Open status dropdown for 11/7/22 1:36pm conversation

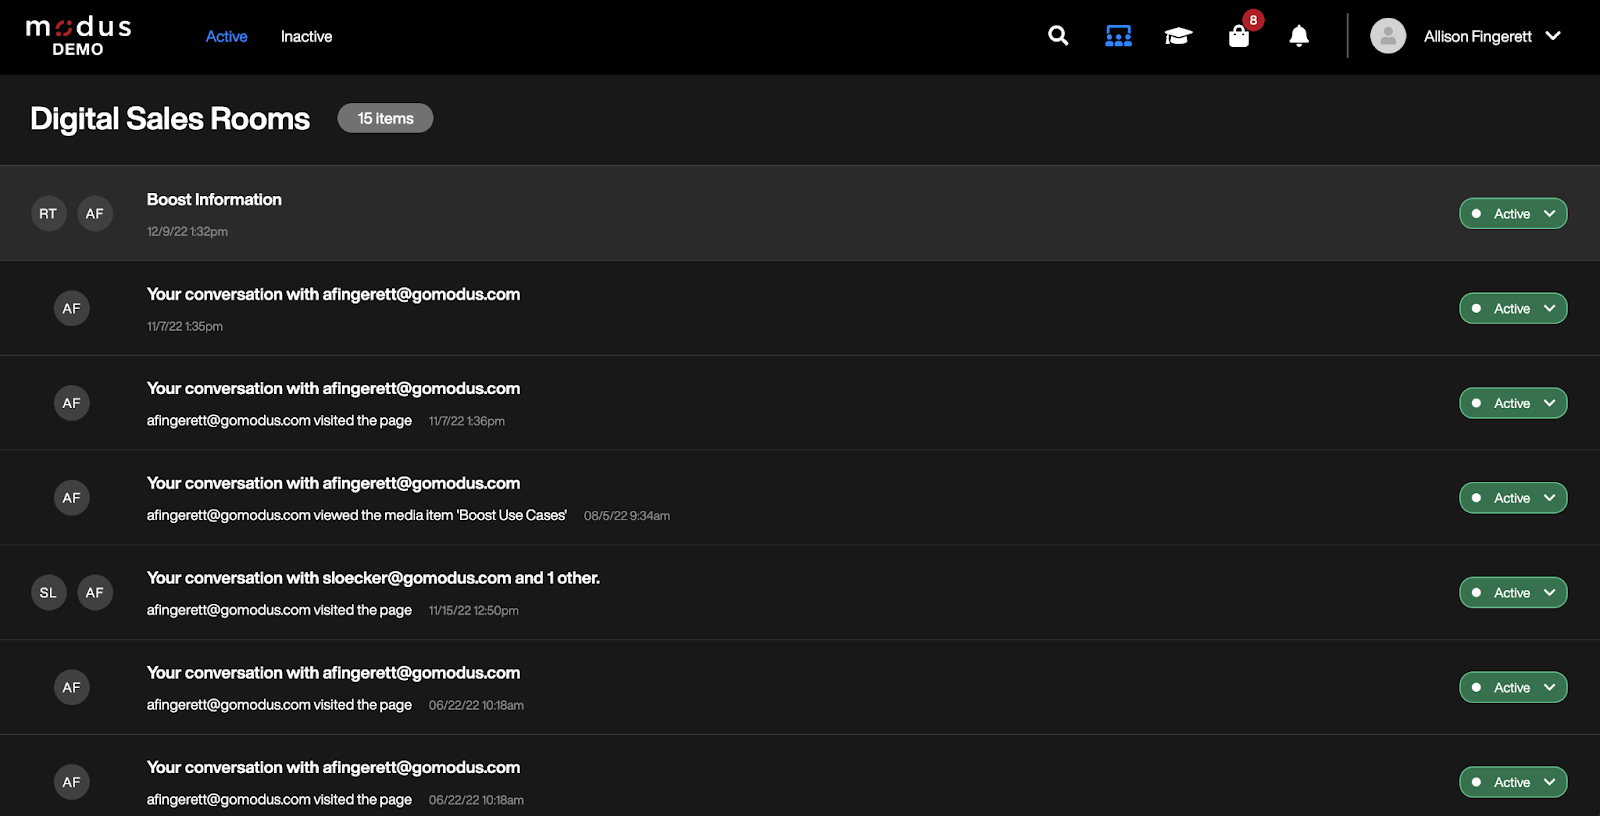click(1513, 403)
